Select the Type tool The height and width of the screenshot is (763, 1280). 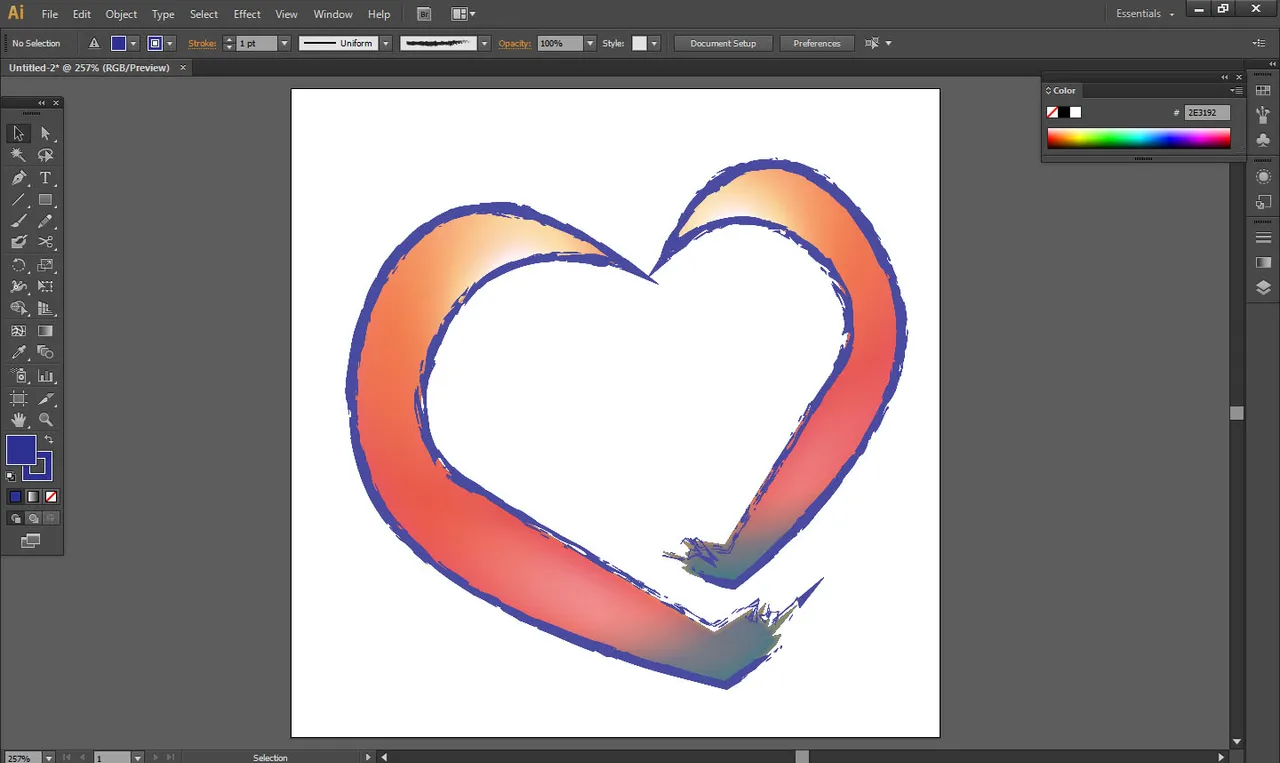click(45, 177)
